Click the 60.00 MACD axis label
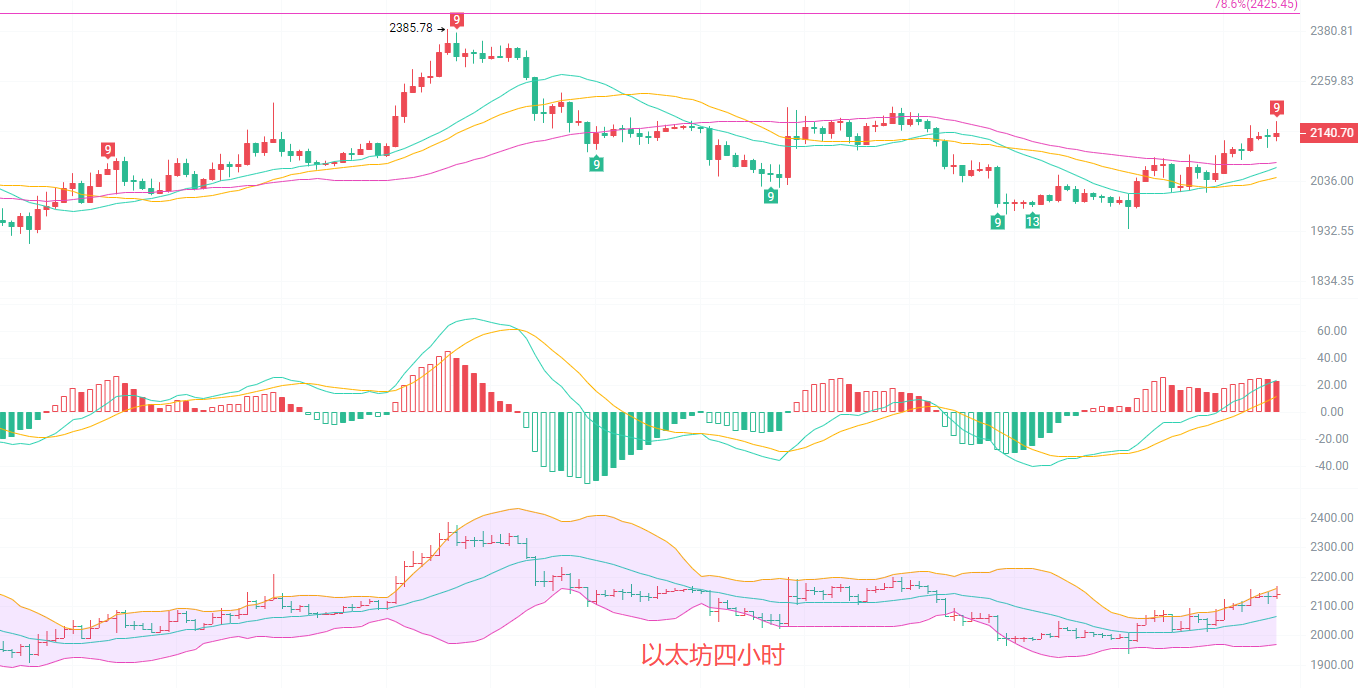Viewport: 1358px width, 688px height. pos(1331,331)
